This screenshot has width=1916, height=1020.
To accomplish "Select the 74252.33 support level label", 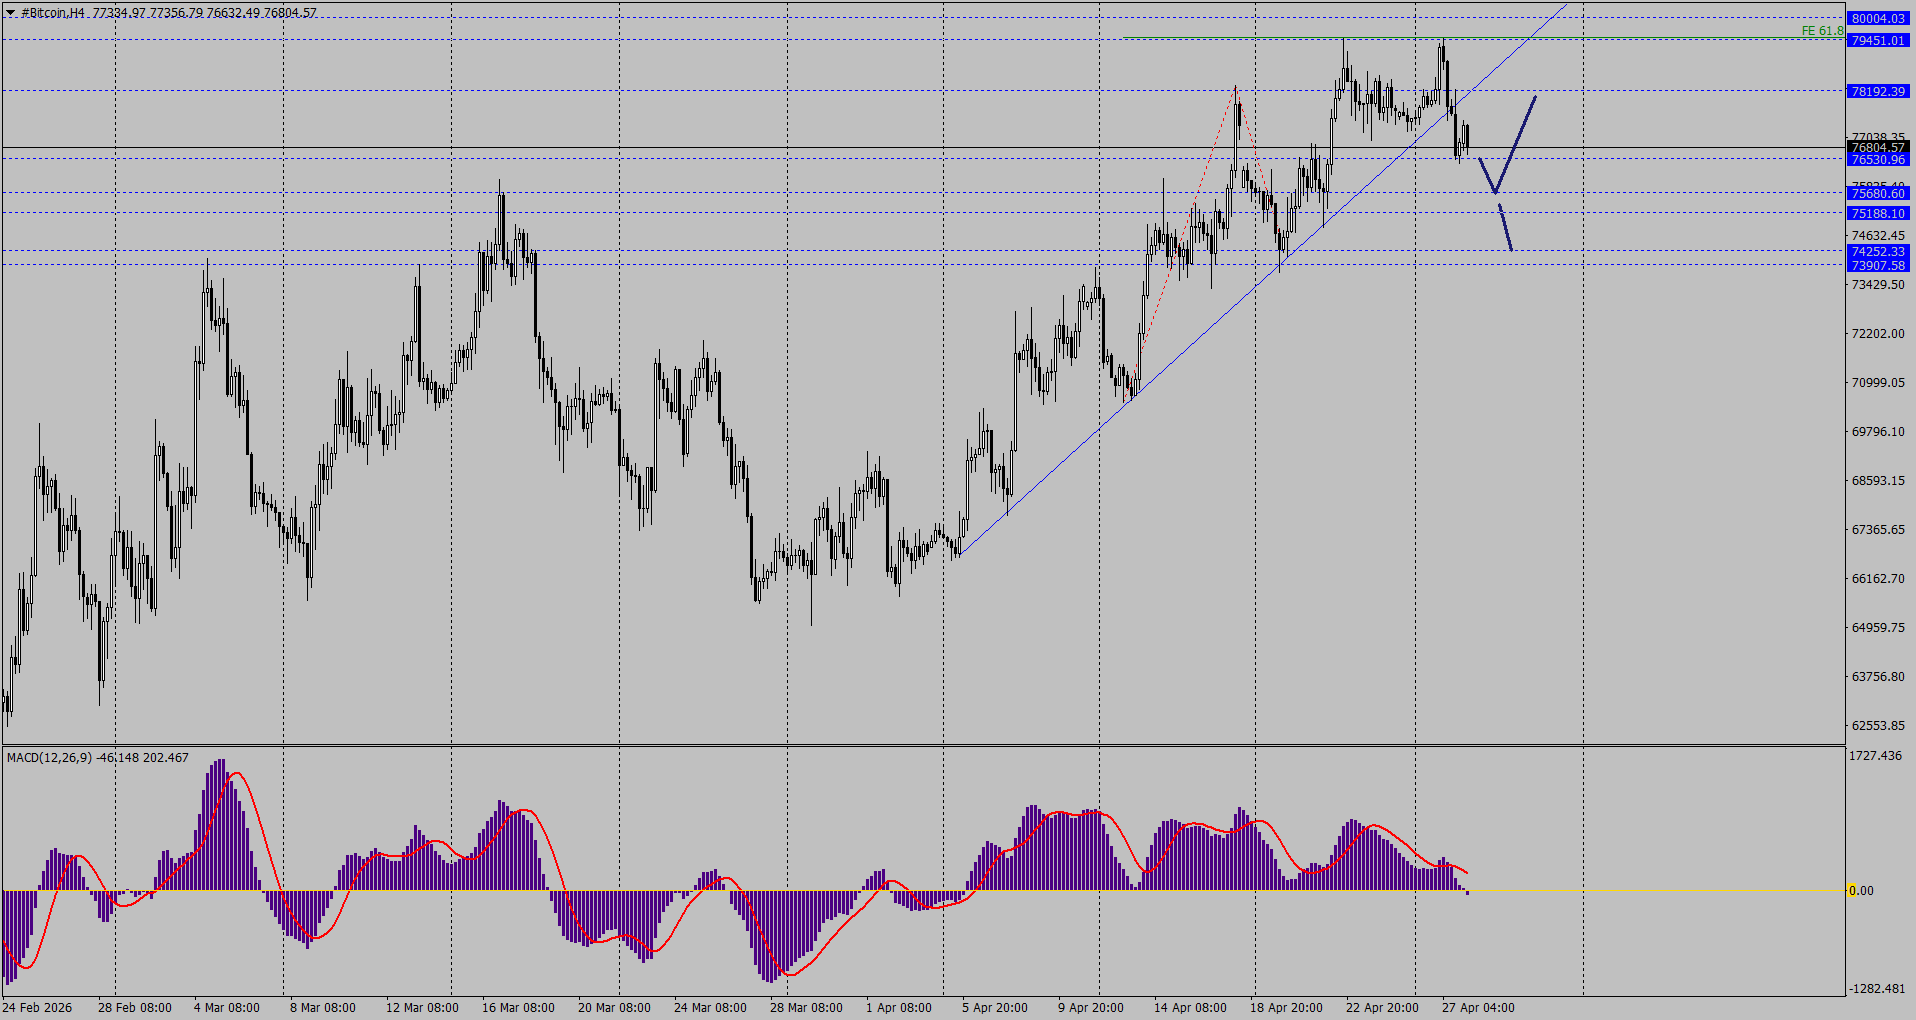I will click(x=1879, y=252).
